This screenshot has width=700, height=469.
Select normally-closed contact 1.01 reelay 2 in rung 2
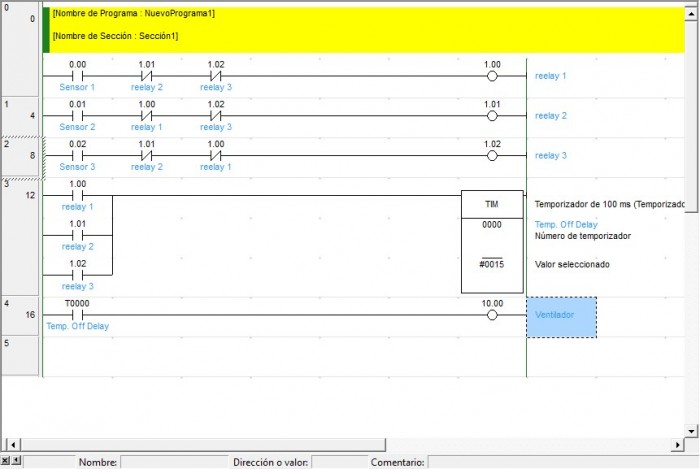[x=146, y=155]
